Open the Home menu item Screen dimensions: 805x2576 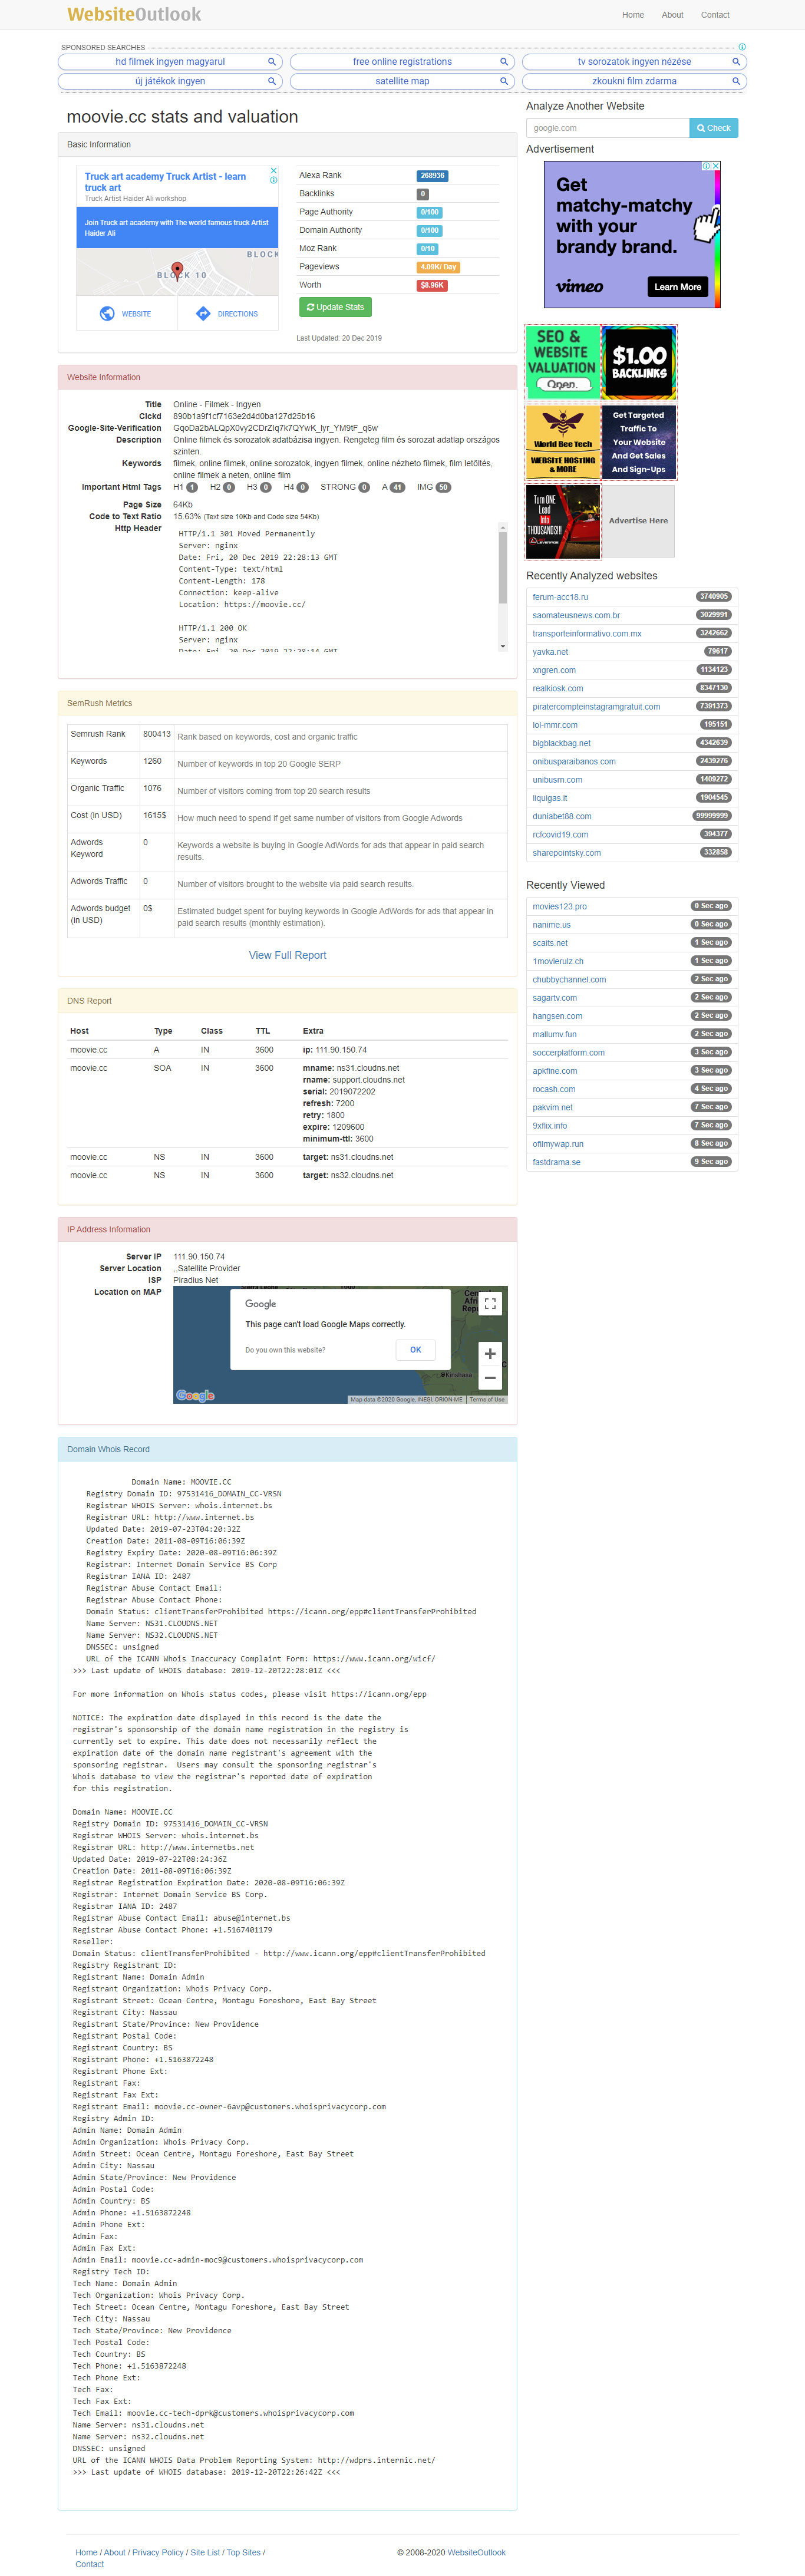(633, 15)
